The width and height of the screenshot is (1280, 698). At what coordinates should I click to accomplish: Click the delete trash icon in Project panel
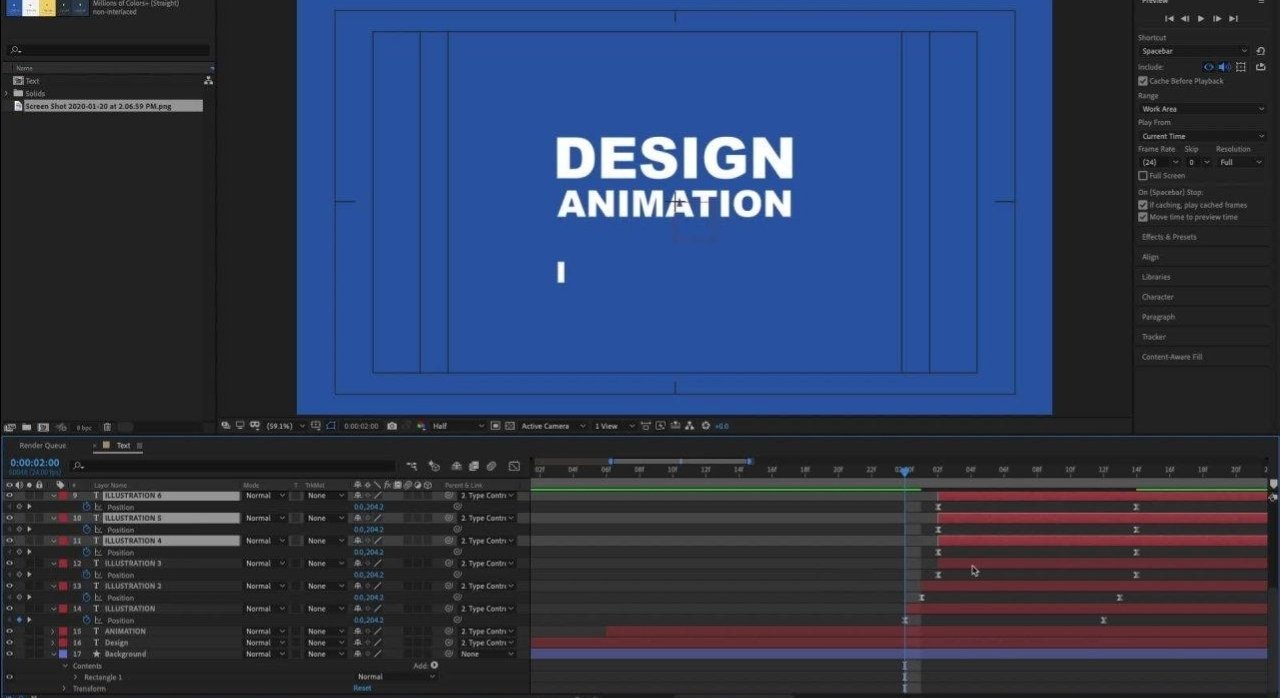pos(107,427)
